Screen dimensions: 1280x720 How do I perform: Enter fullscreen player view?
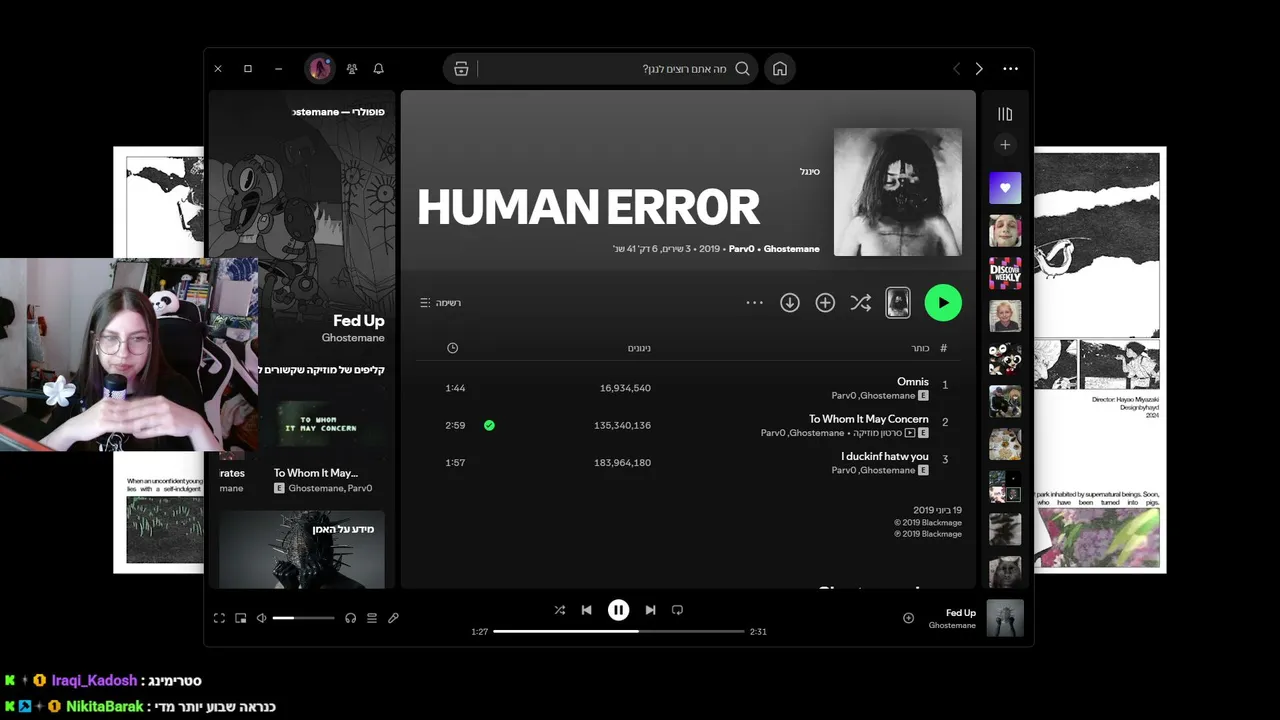219,618
